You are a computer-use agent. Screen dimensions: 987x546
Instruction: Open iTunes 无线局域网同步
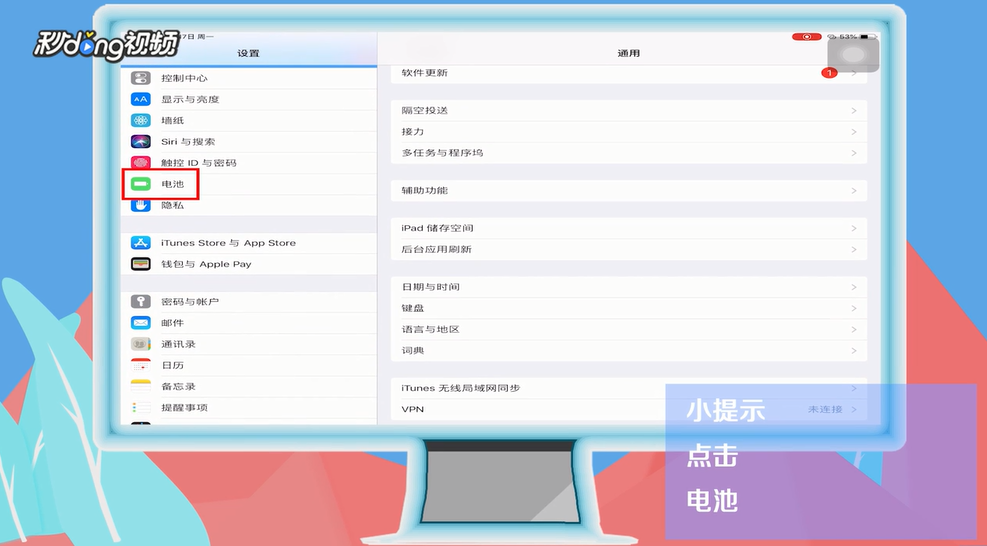pyautogui.click(x=629, y=388)
